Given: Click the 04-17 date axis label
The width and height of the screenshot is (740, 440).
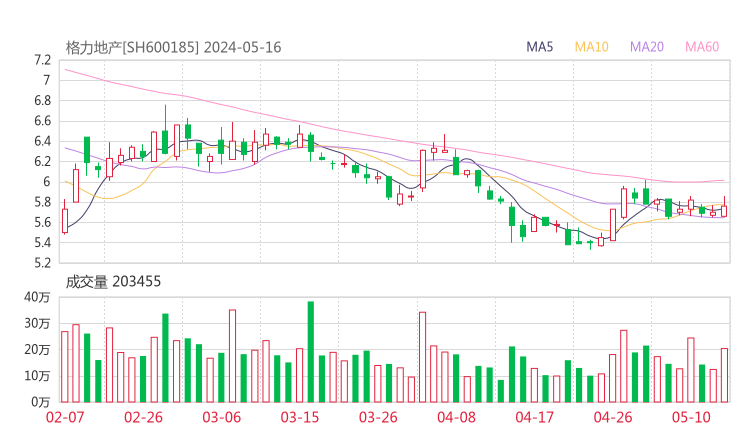Looking at the screenshot, I should tap(535, 417).
